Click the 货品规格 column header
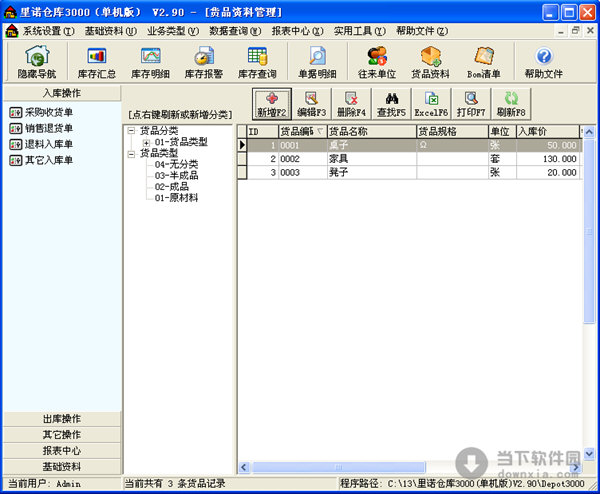600x494 pixels. pyautogui.click(x=453, y=132)
